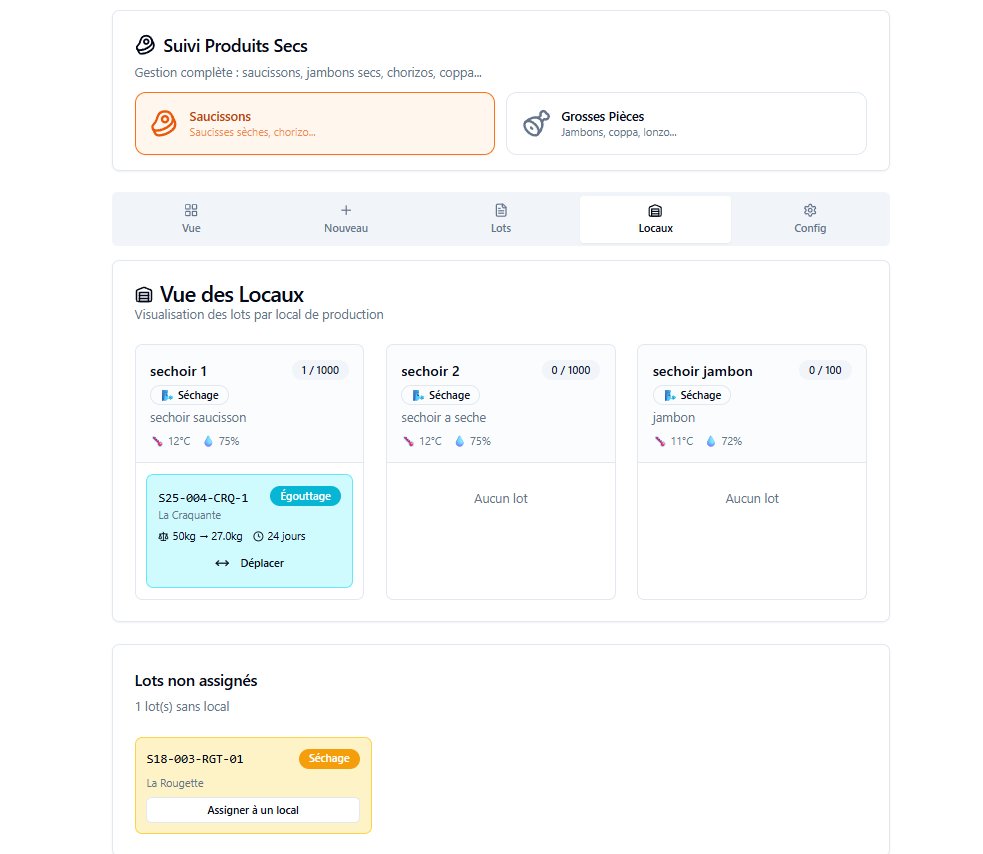983x854 pixels.
Task: Open the Config tab with the gear icon
Action: point(810,219)
